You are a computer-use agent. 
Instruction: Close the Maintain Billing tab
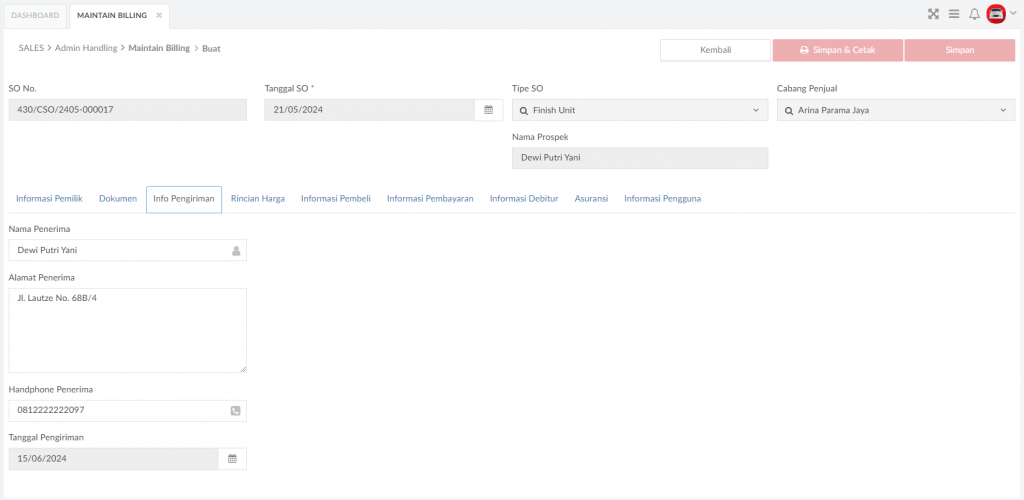(x=159, y=15)
